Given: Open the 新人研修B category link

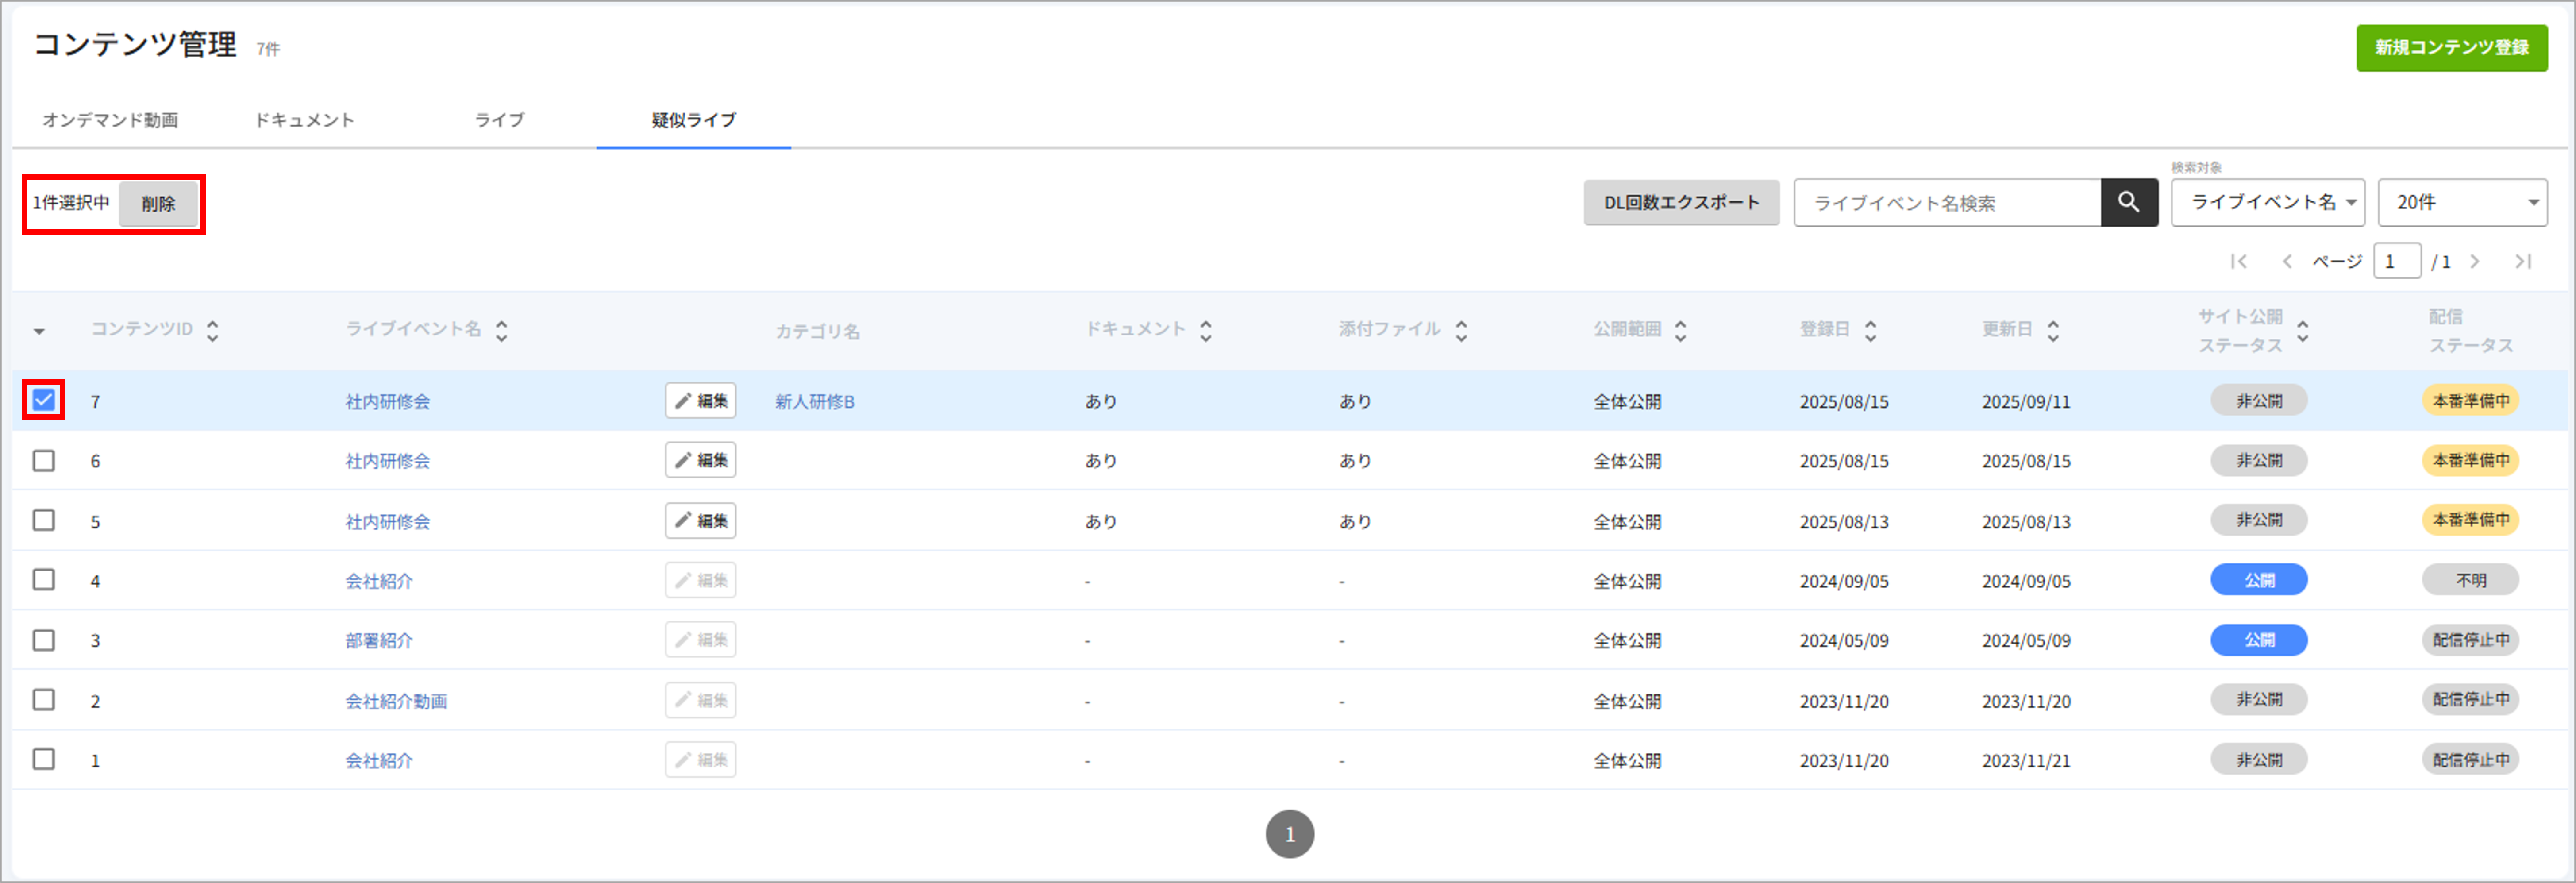Looking at the screenshot, I should pos(815,401).
